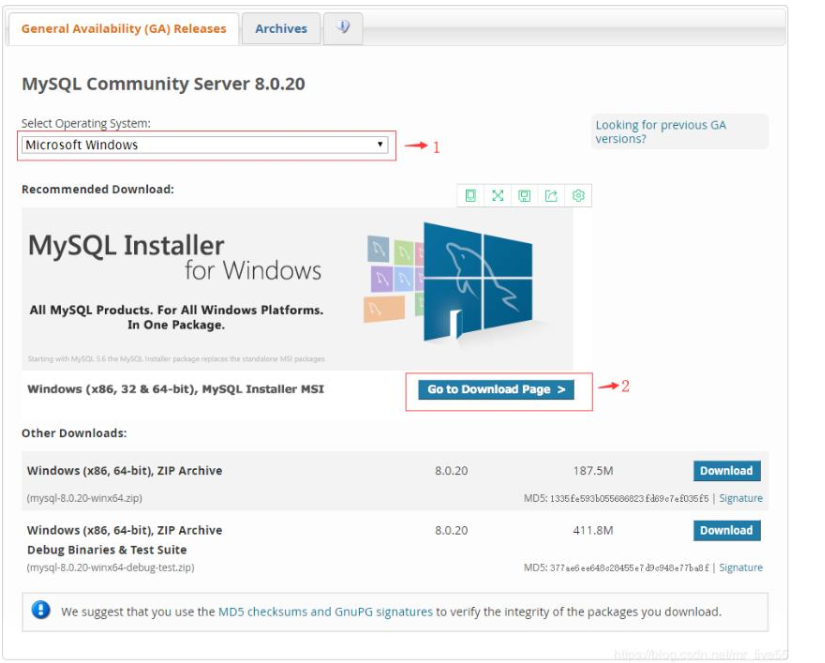Click the MySQL Community Server 8.0.20 heading
825x663 pixels.
(x=163, y=84)
